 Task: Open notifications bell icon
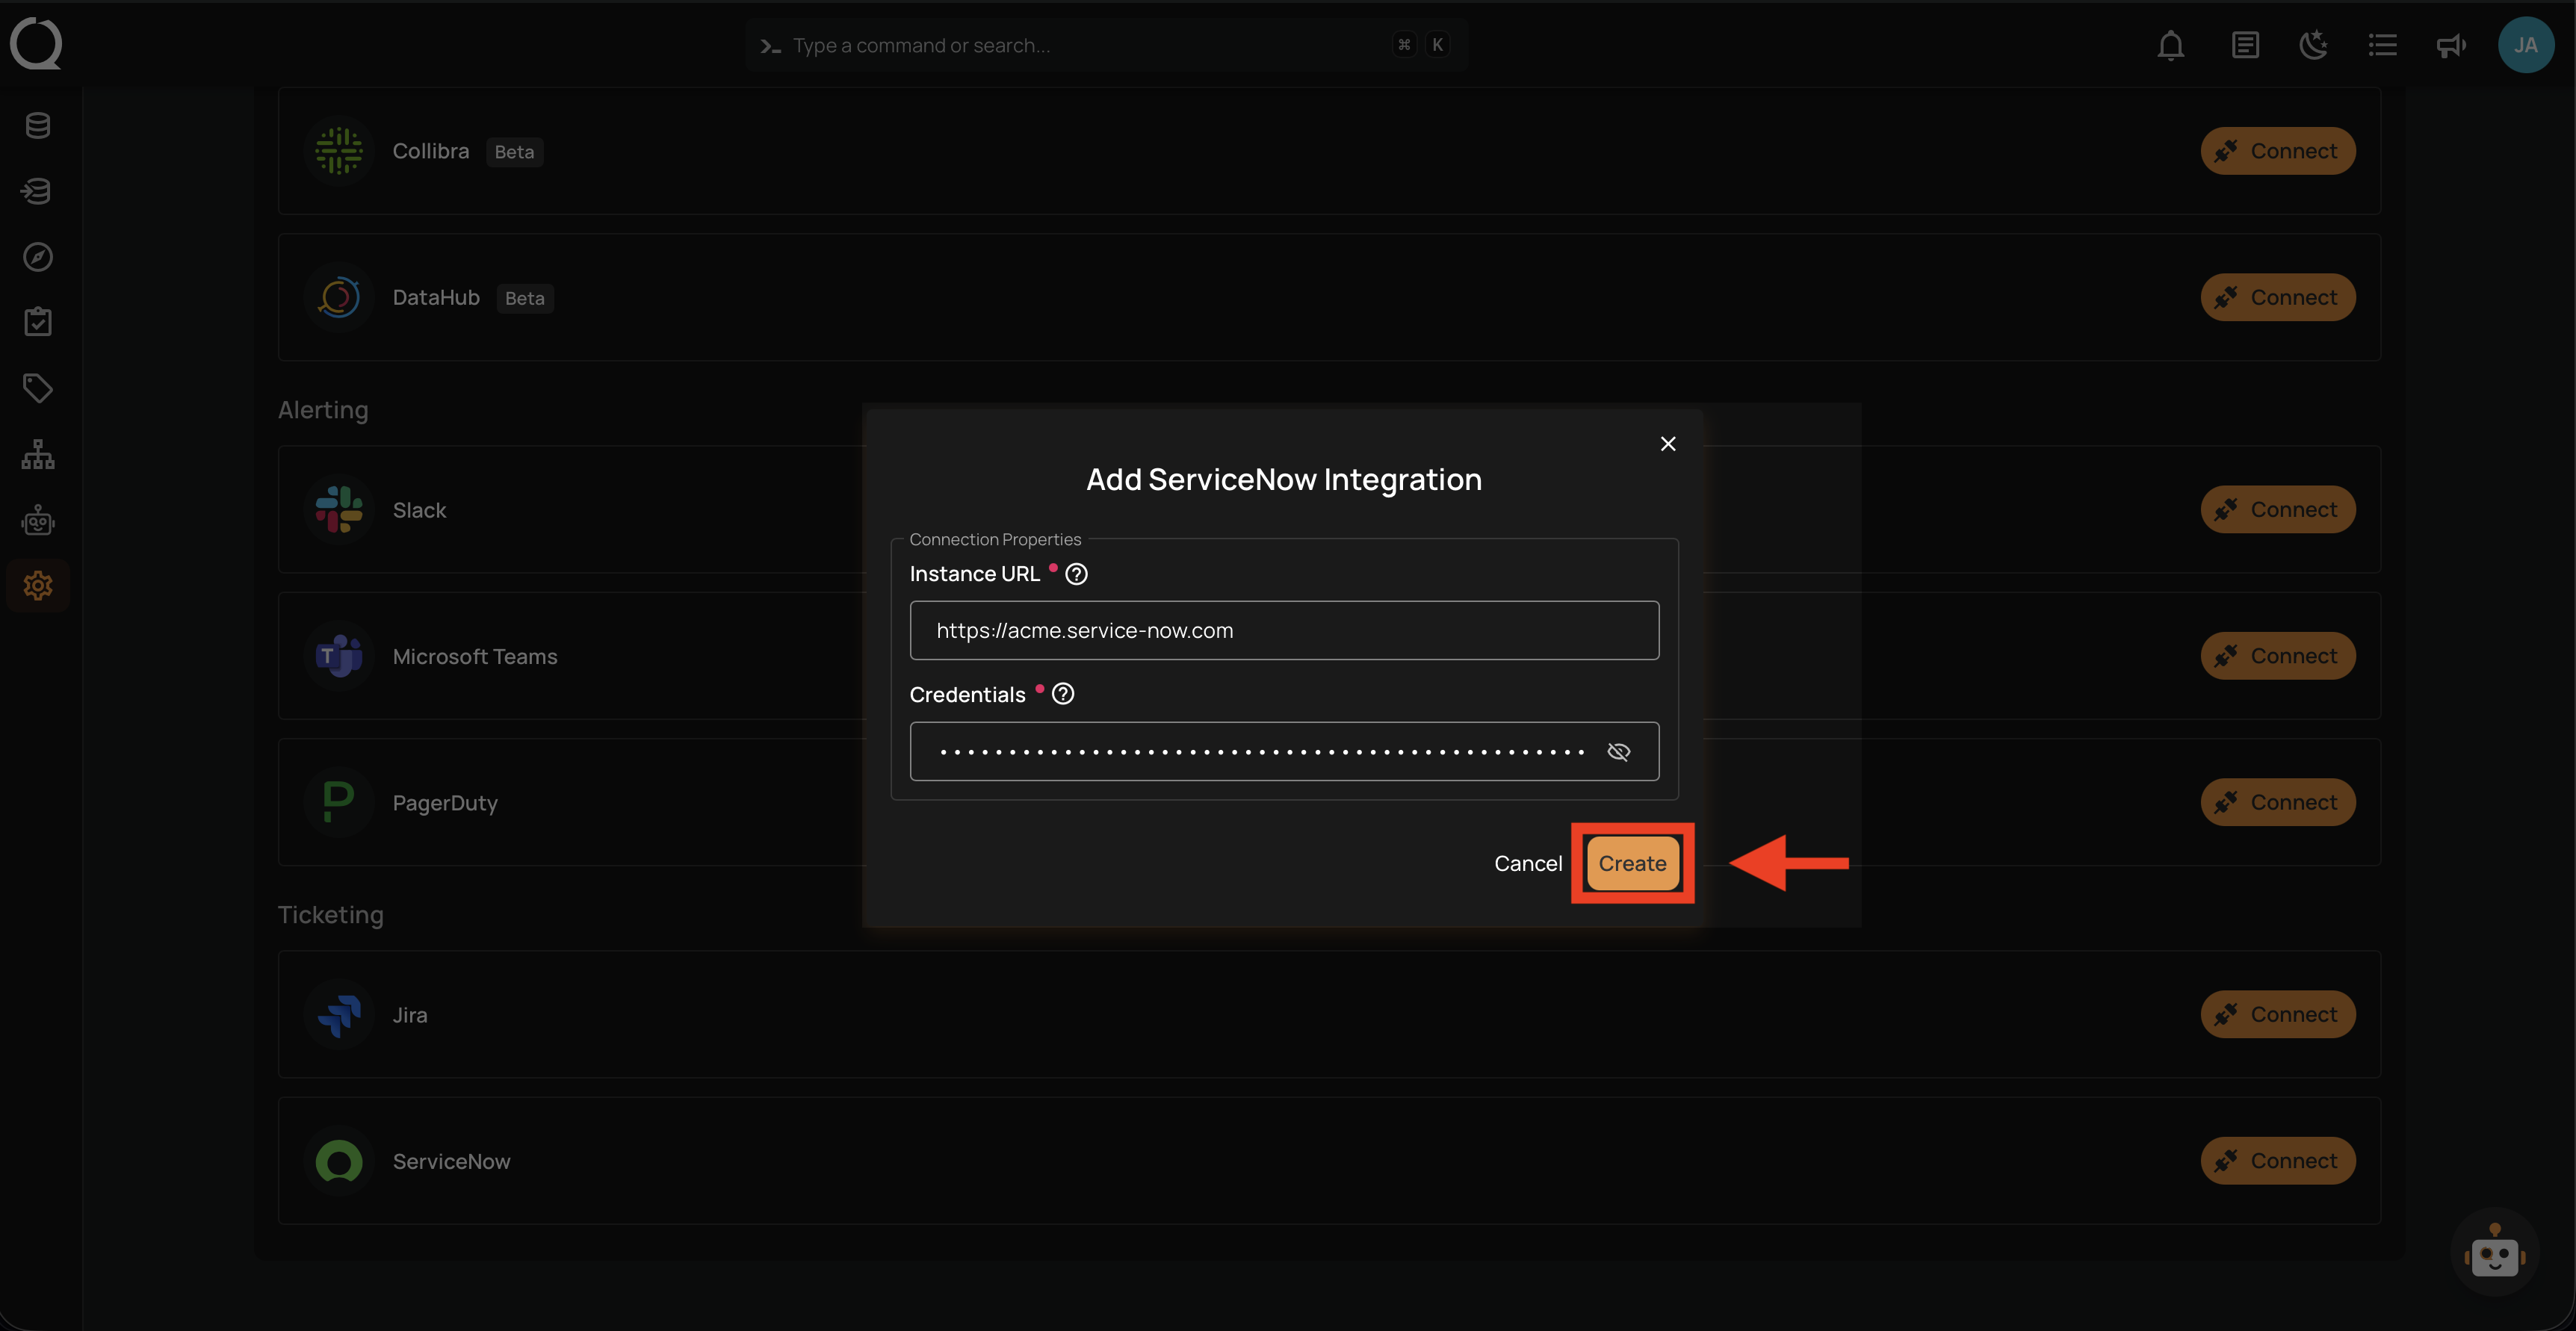[x=2170, y=45]
